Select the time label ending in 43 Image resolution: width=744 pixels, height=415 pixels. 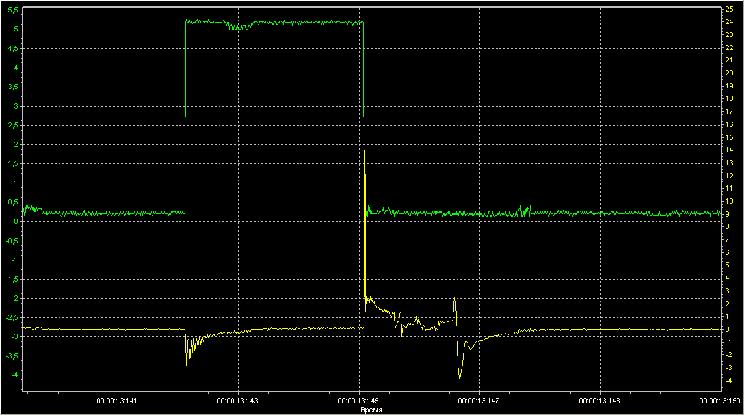coord(238,401)
